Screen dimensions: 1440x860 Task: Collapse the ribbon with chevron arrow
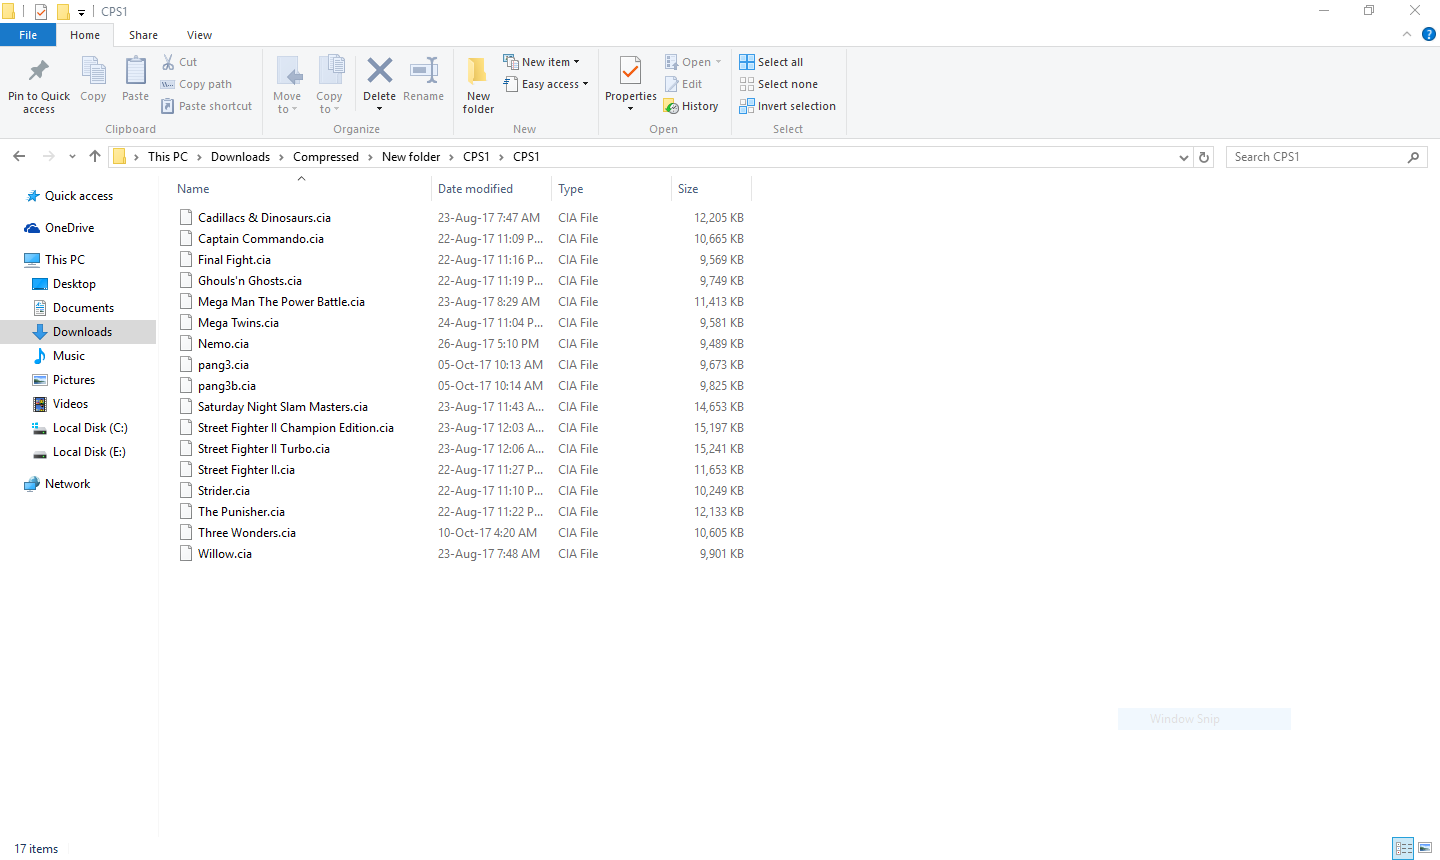point(1406,34)
